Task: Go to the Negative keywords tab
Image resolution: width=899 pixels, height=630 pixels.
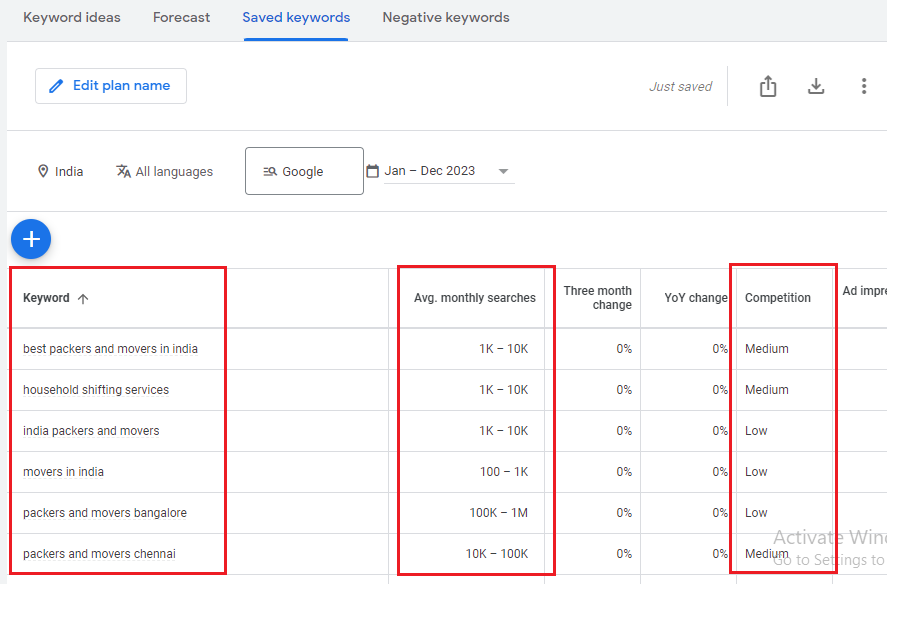Action: coord(445,17)
